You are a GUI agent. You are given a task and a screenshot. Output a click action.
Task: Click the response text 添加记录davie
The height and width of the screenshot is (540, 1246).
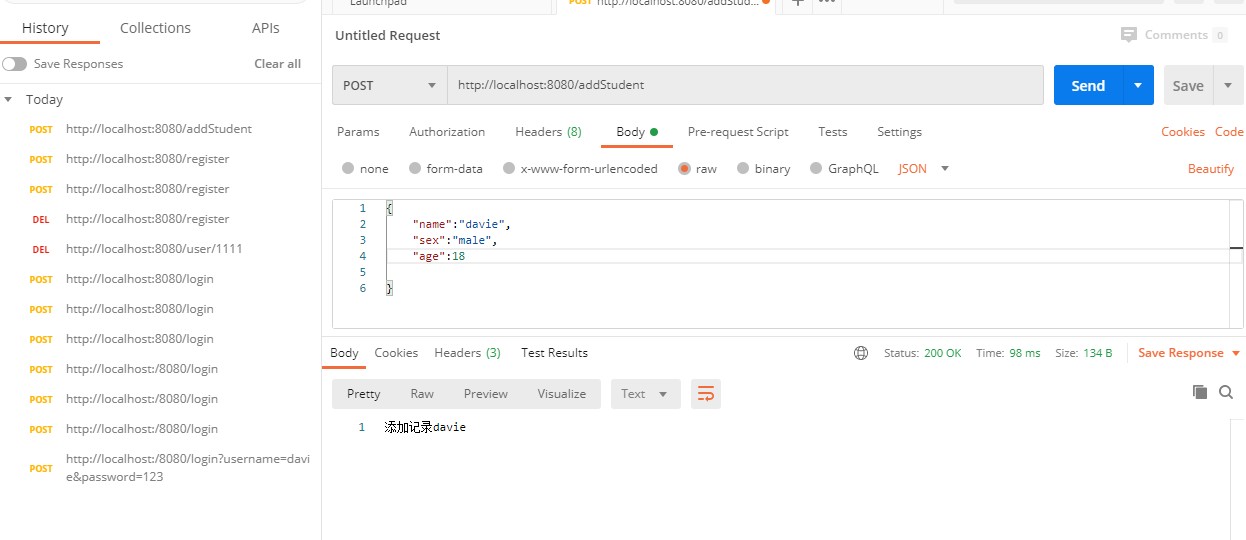[425, 427]
